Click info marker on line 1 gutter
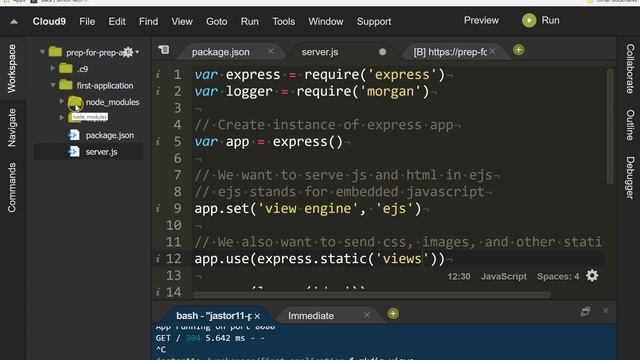The height and width of the screenshot is (360, 640). [x=158, y=75]
